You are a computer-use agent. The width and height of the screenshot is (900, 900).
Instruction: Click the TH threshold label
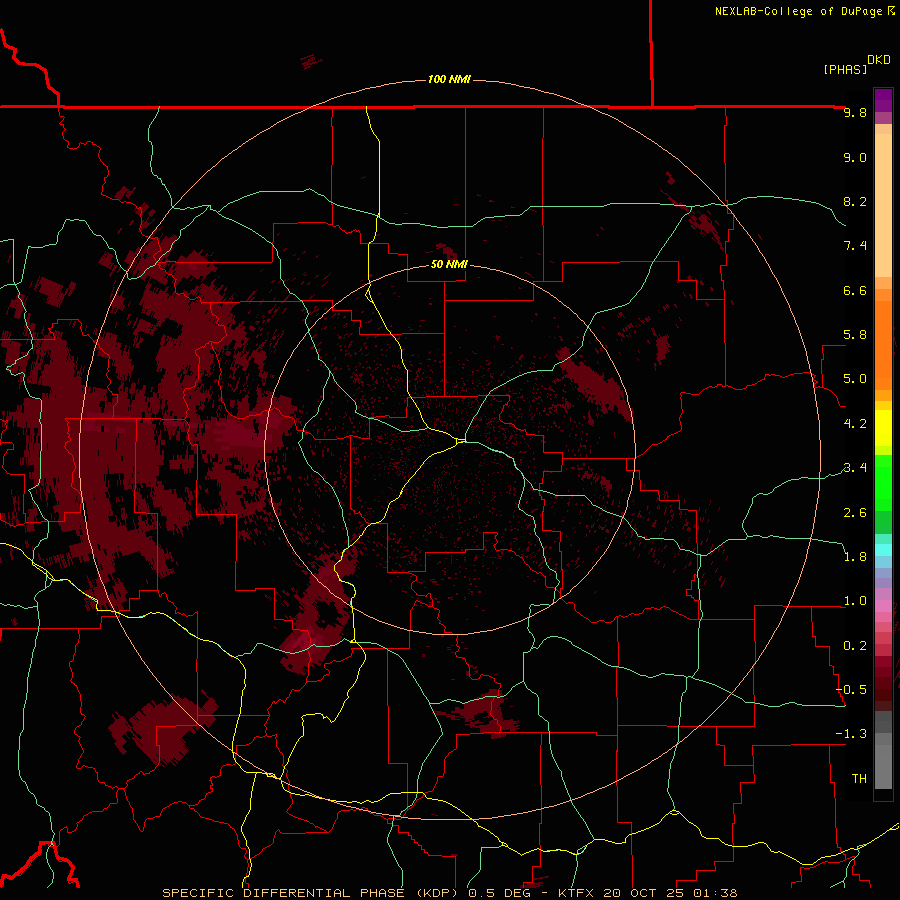(x=859, y=778)
